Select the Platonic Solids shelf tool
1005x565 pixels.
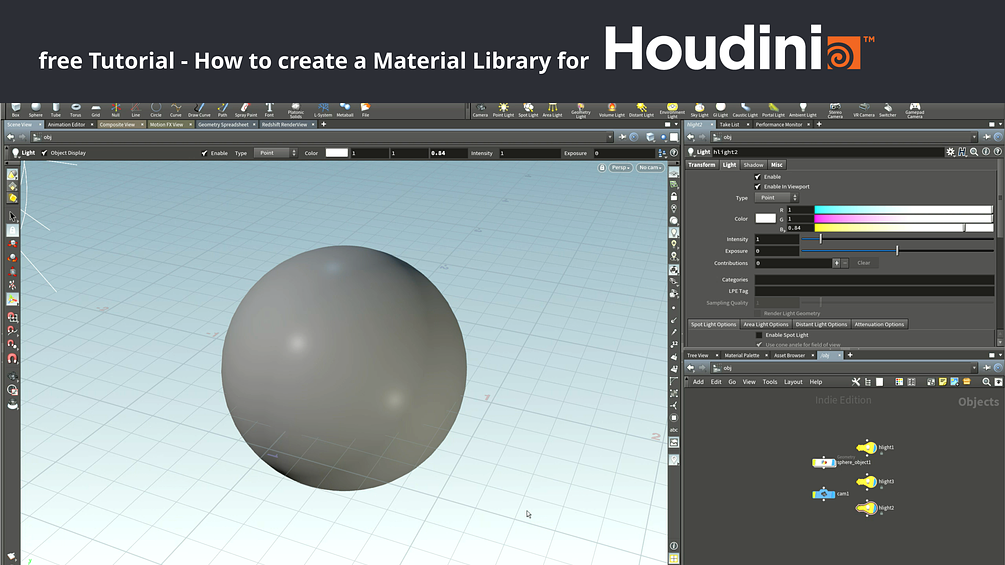click(x=295, y=111)
